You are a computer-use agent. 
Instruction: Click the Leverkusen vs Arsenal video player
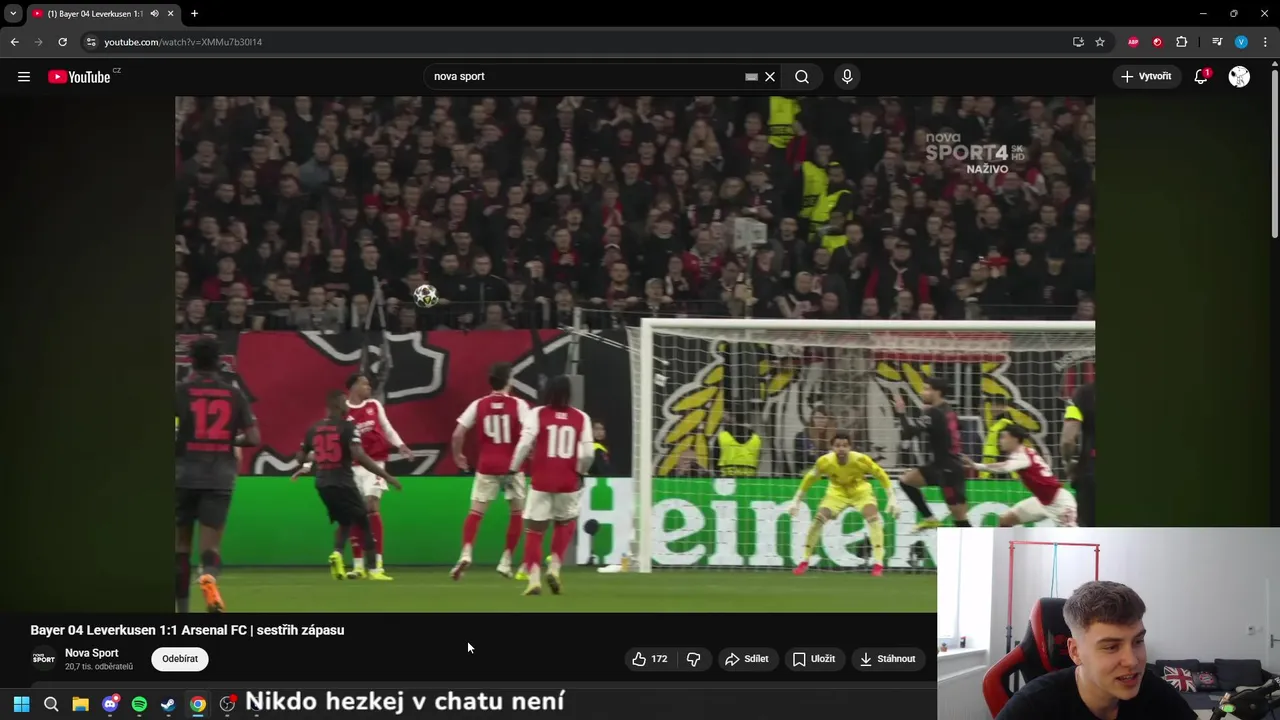pos(635,354)
